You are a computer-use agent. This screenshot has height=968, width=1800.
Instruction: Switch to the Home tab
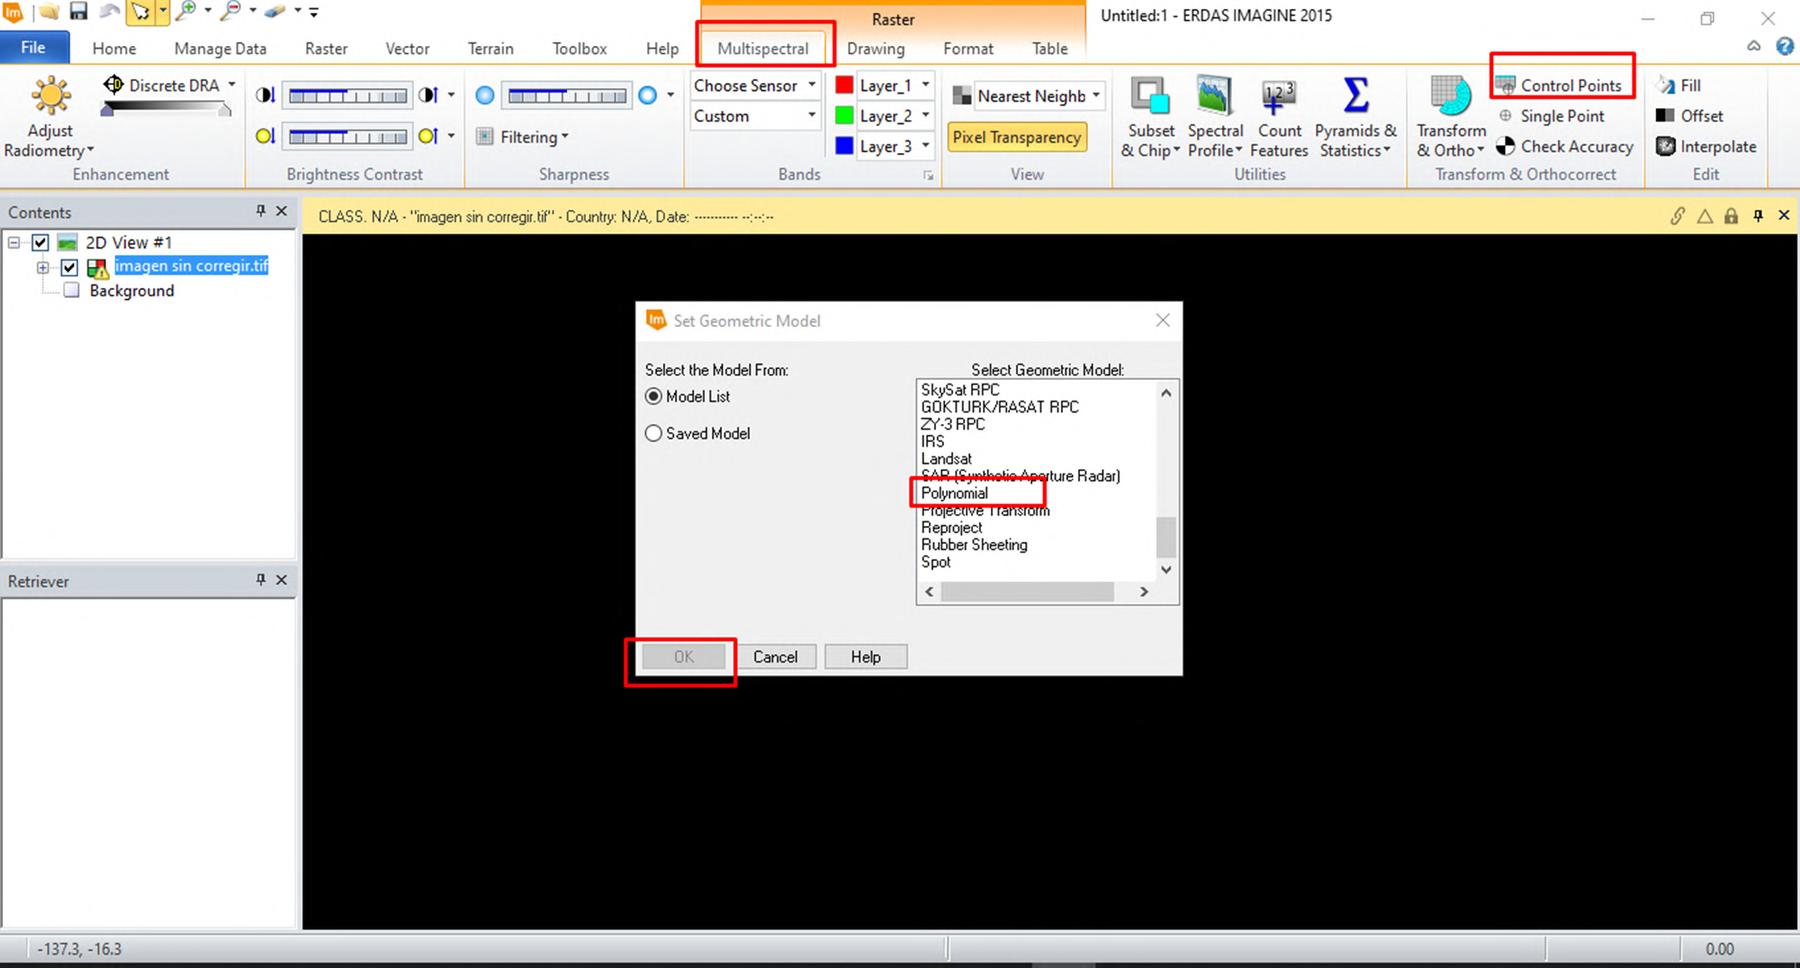point(114,48)
